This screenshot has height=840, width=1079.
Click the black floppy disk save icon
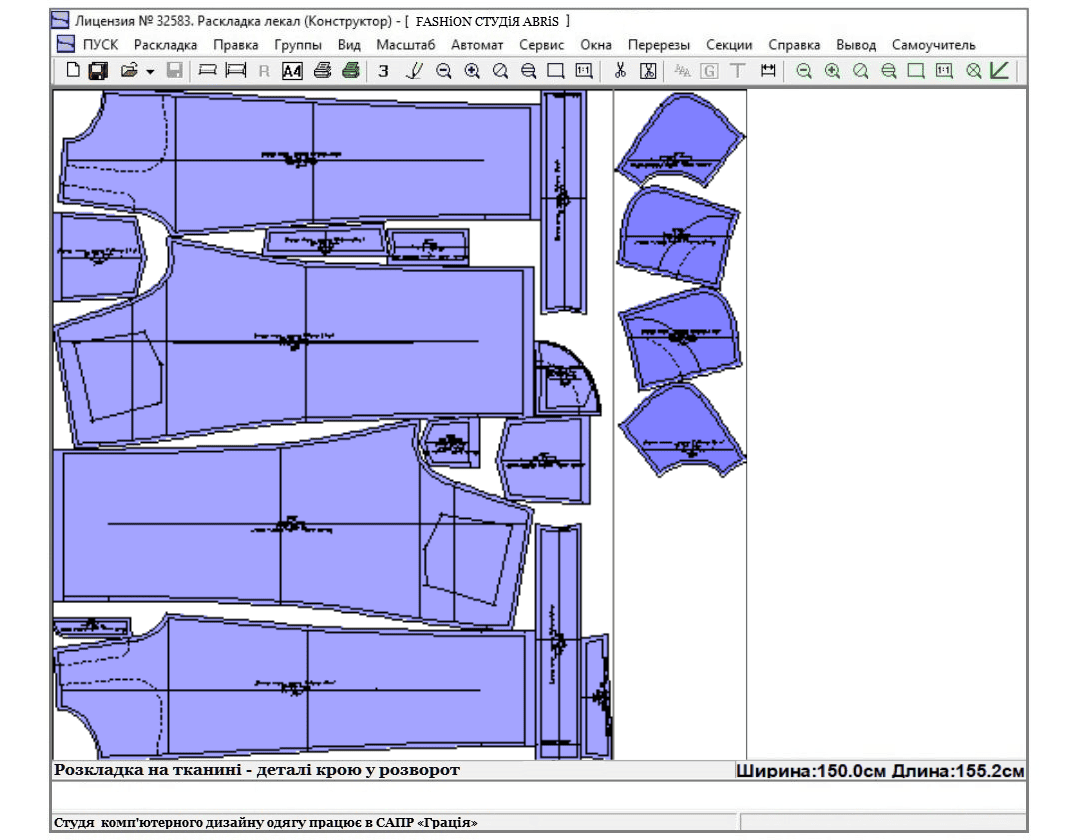[x=98, y=71]
